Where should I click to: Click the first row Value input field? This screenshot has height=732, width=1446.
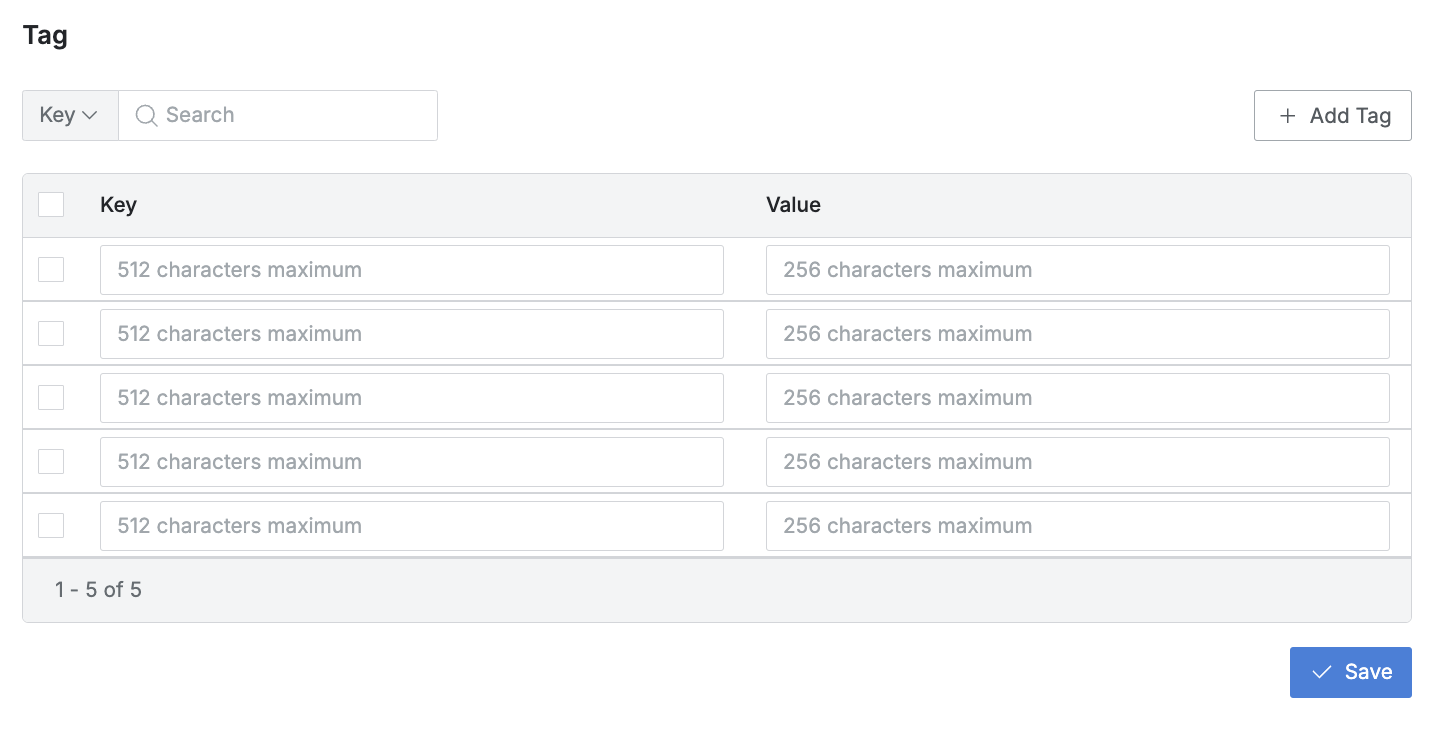pos(1077,270)
